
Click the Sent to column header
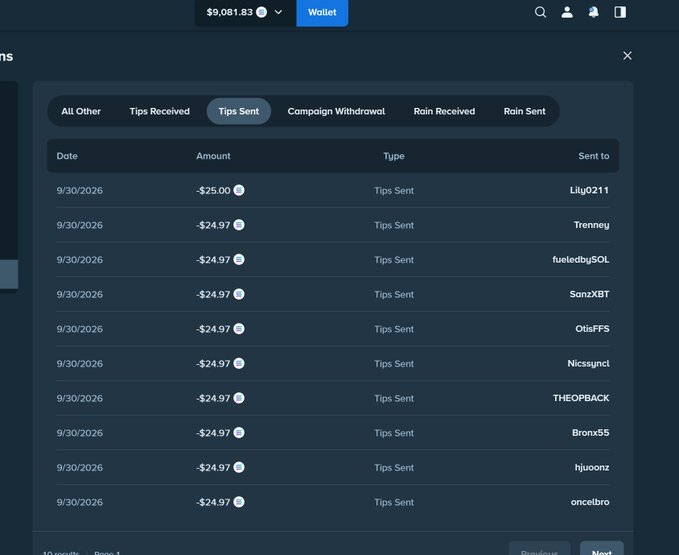[594, 156]
